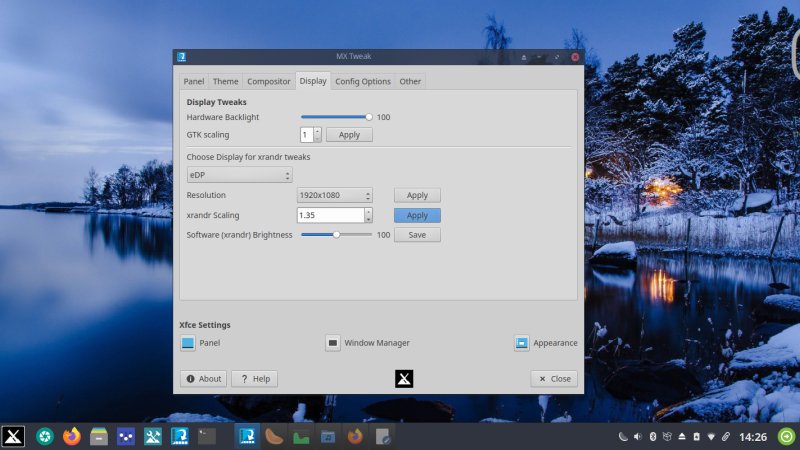
Task: Open the terminal from the taskbar
Action: [207, 436]
